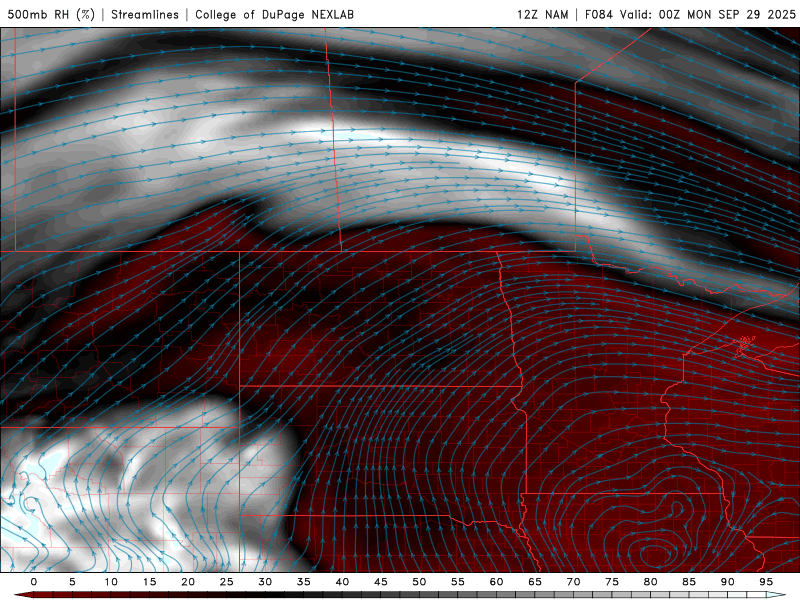Select the '12Z NAM' model run label

click(x=542, y=14)
